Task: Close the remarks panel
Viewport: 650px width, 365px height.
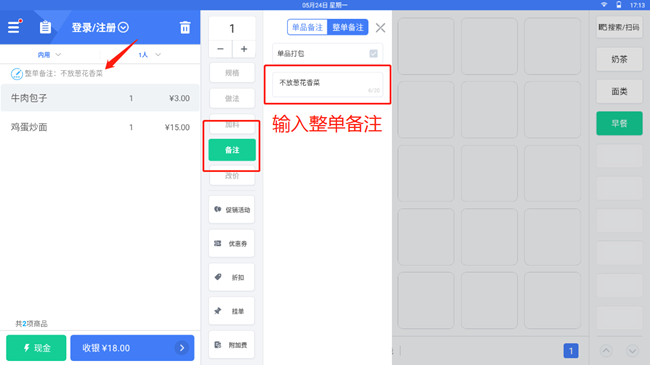Action: click(x=380, y=28)
